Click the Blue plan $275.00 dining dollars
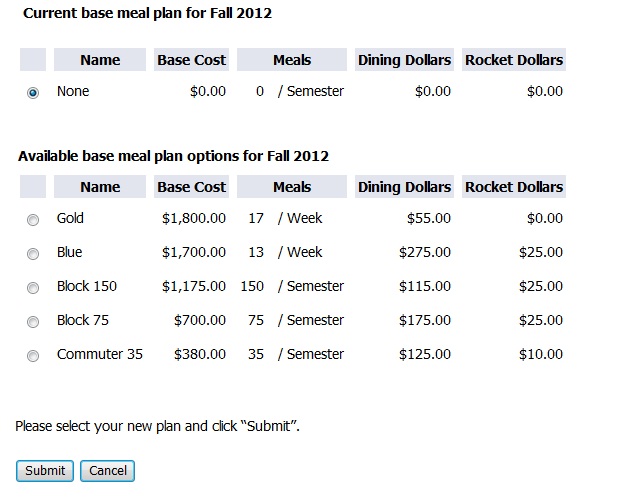This screenshot has height=497, width=630. [425, 252]
